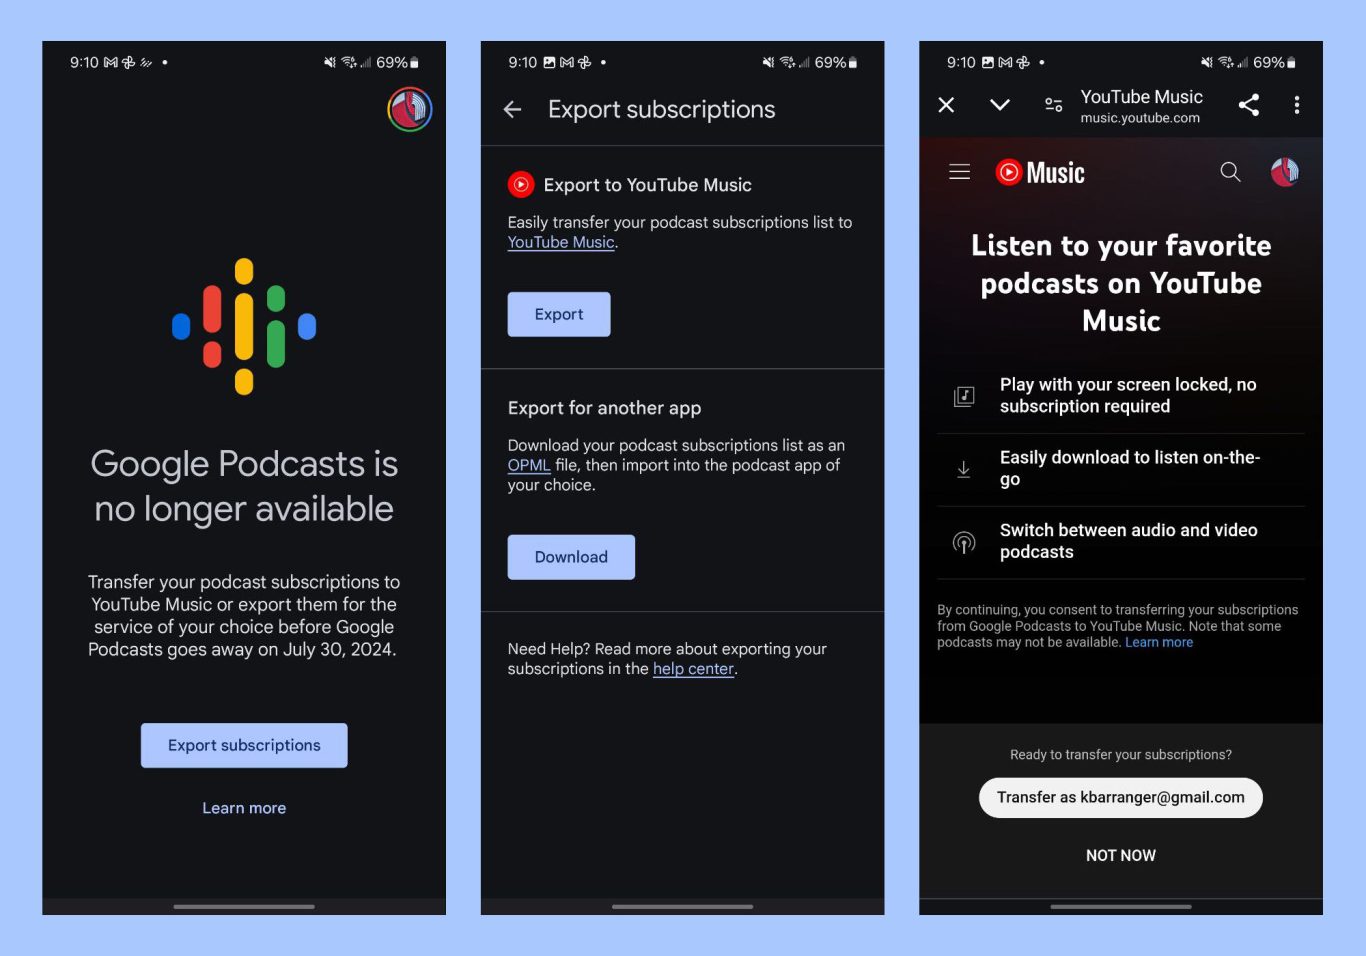Tap battery status icon on Google Podcasts screen
The image size is (1366, 956).
(414, 63)
